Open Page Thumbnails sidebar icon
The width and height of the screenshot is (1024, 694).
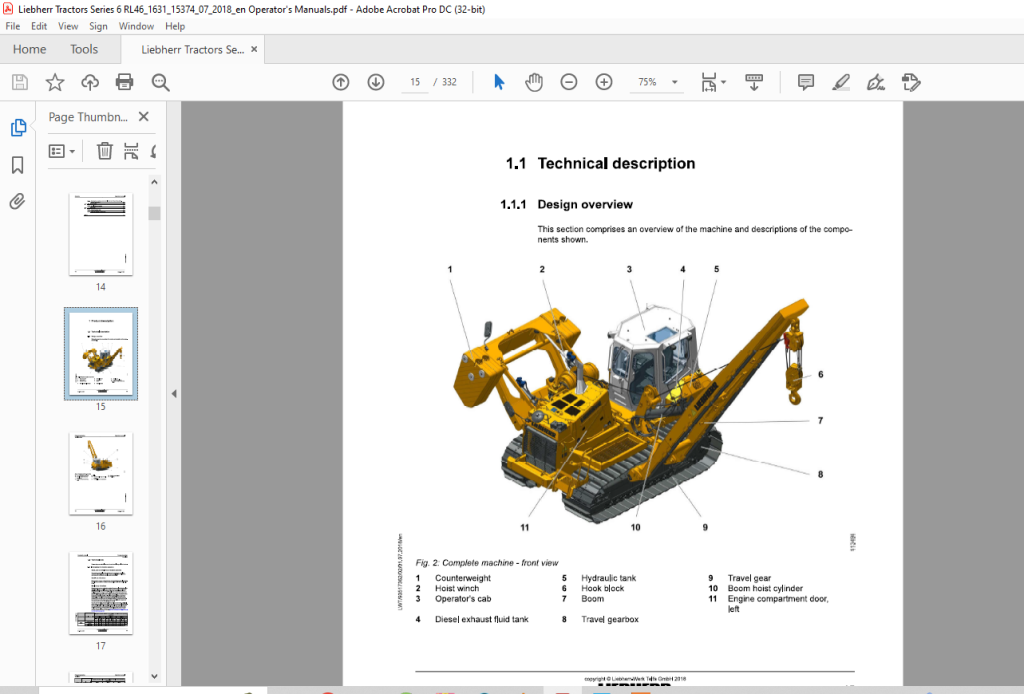click(18, 128)
